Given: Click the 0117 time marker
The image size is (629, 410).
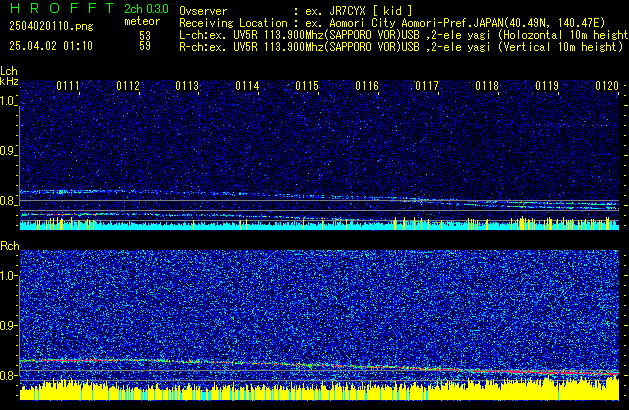Looking at the screenshot, I should 427,86.
